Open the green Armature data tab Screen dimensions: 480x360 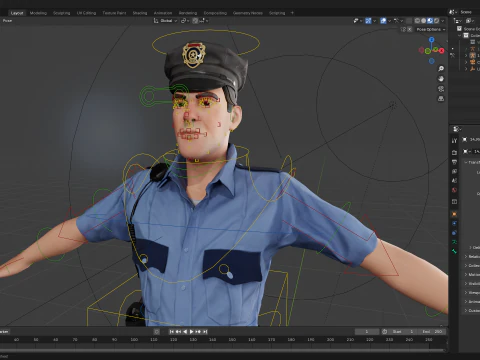[454, 242]
